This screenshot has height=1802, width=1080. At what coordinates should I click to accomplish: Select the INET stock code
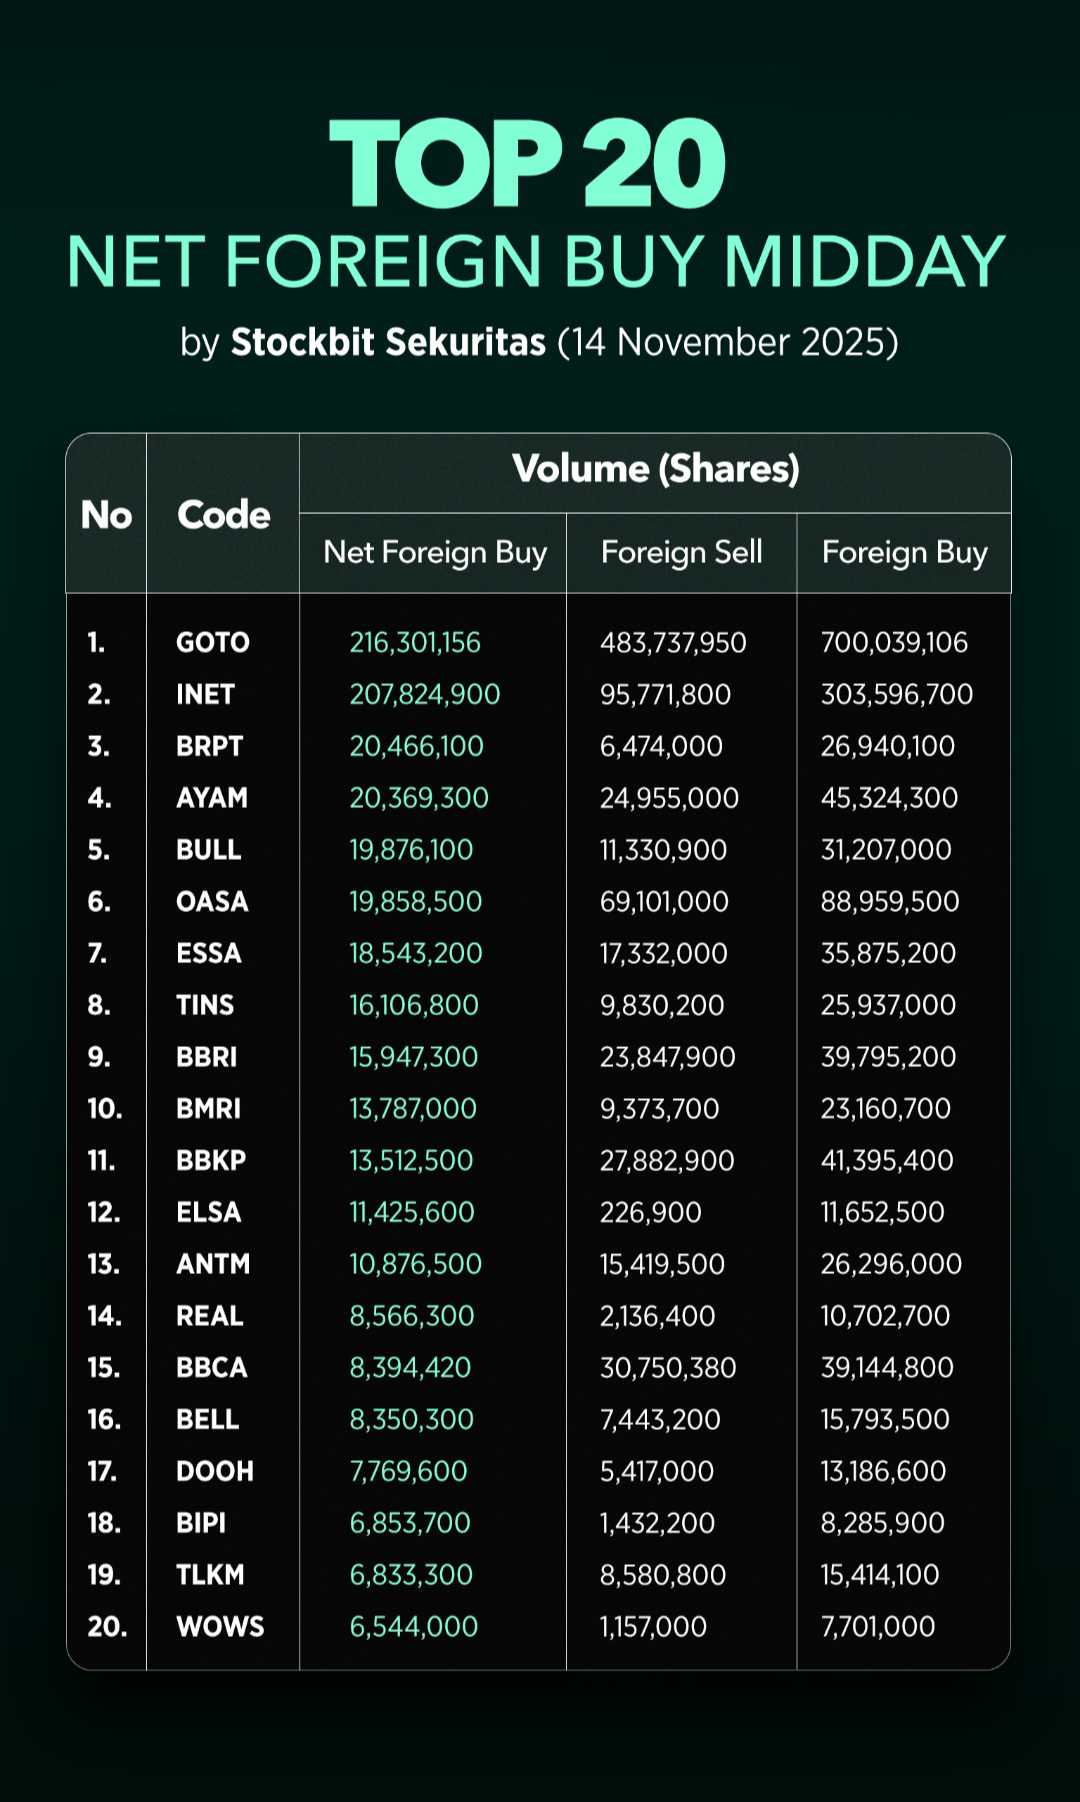click(205, 694)
